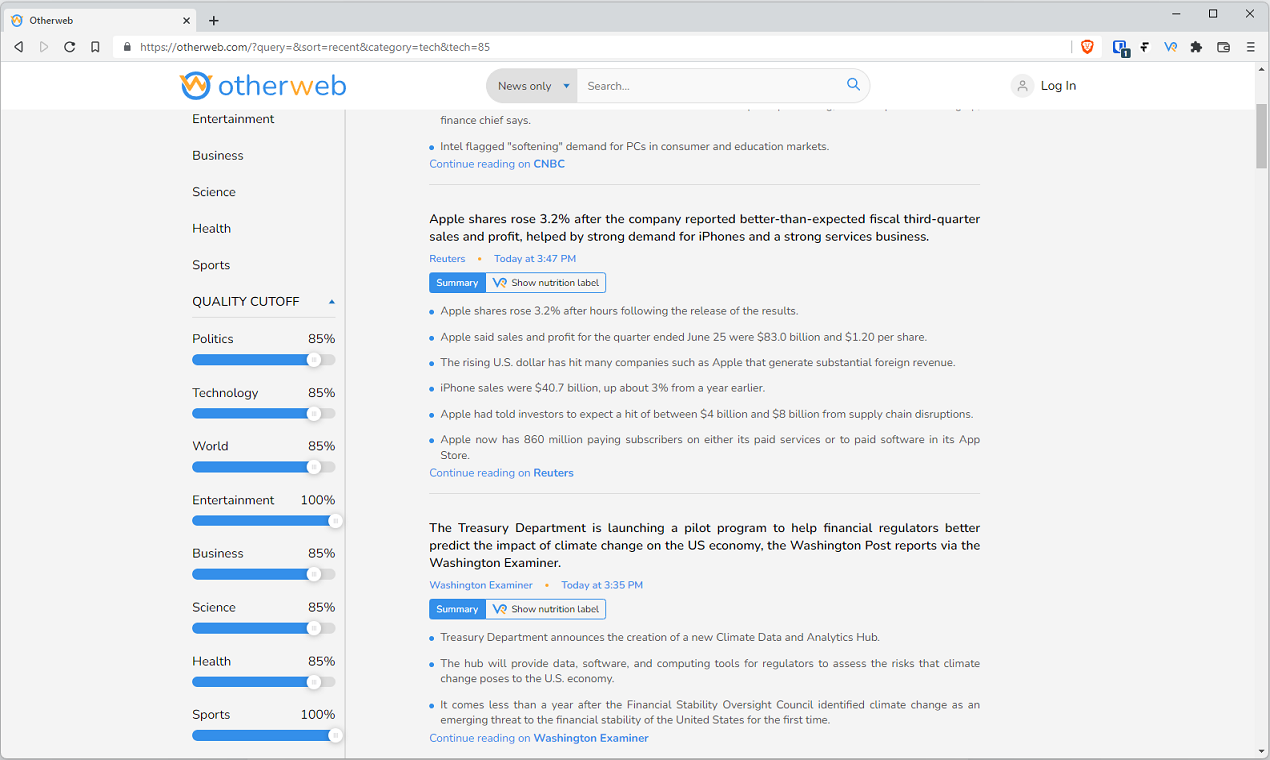Adjust the Technology quality slider

pyautogui.click(x=314, y=413)
